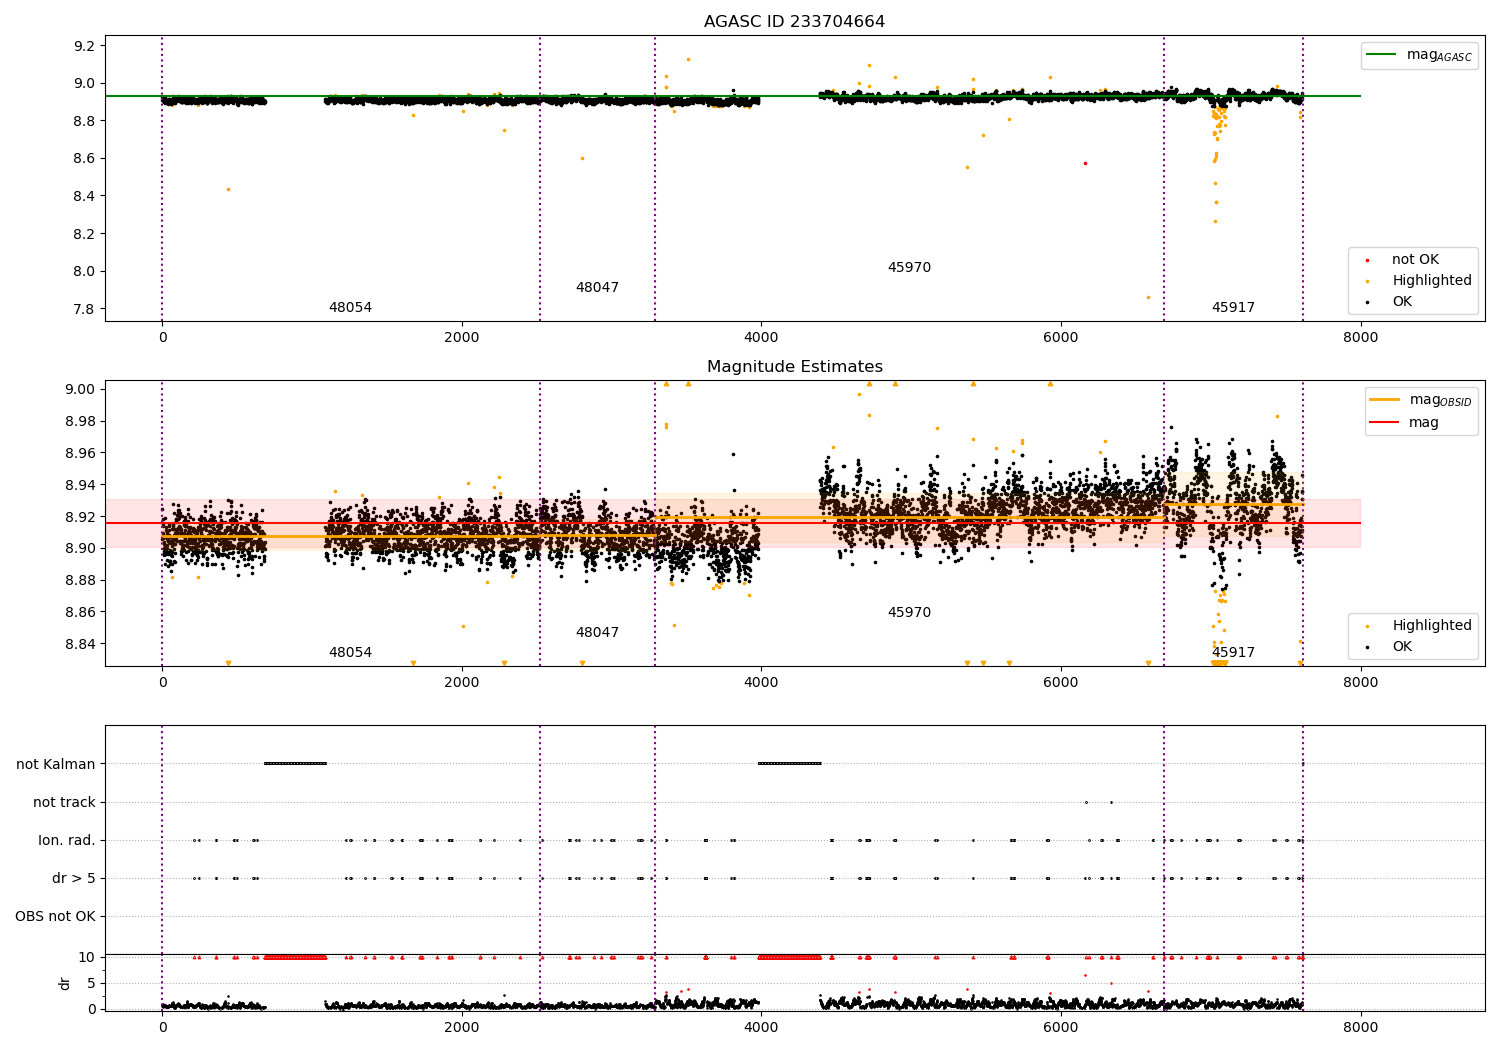Click the 'Ion. rad.' row label
Image resolution: width=1500 pixels, height=1050 pixels.
(67, 840)
